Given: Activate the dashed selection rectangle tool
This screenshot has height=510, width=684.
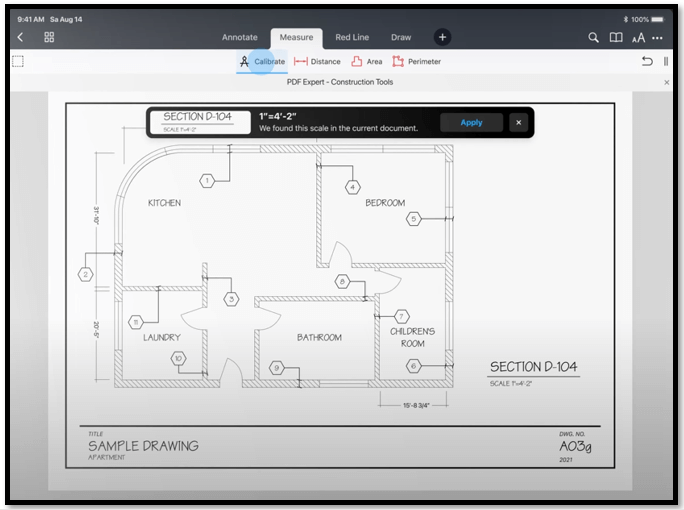Looking at the screenshot, I should click(18, 62).
